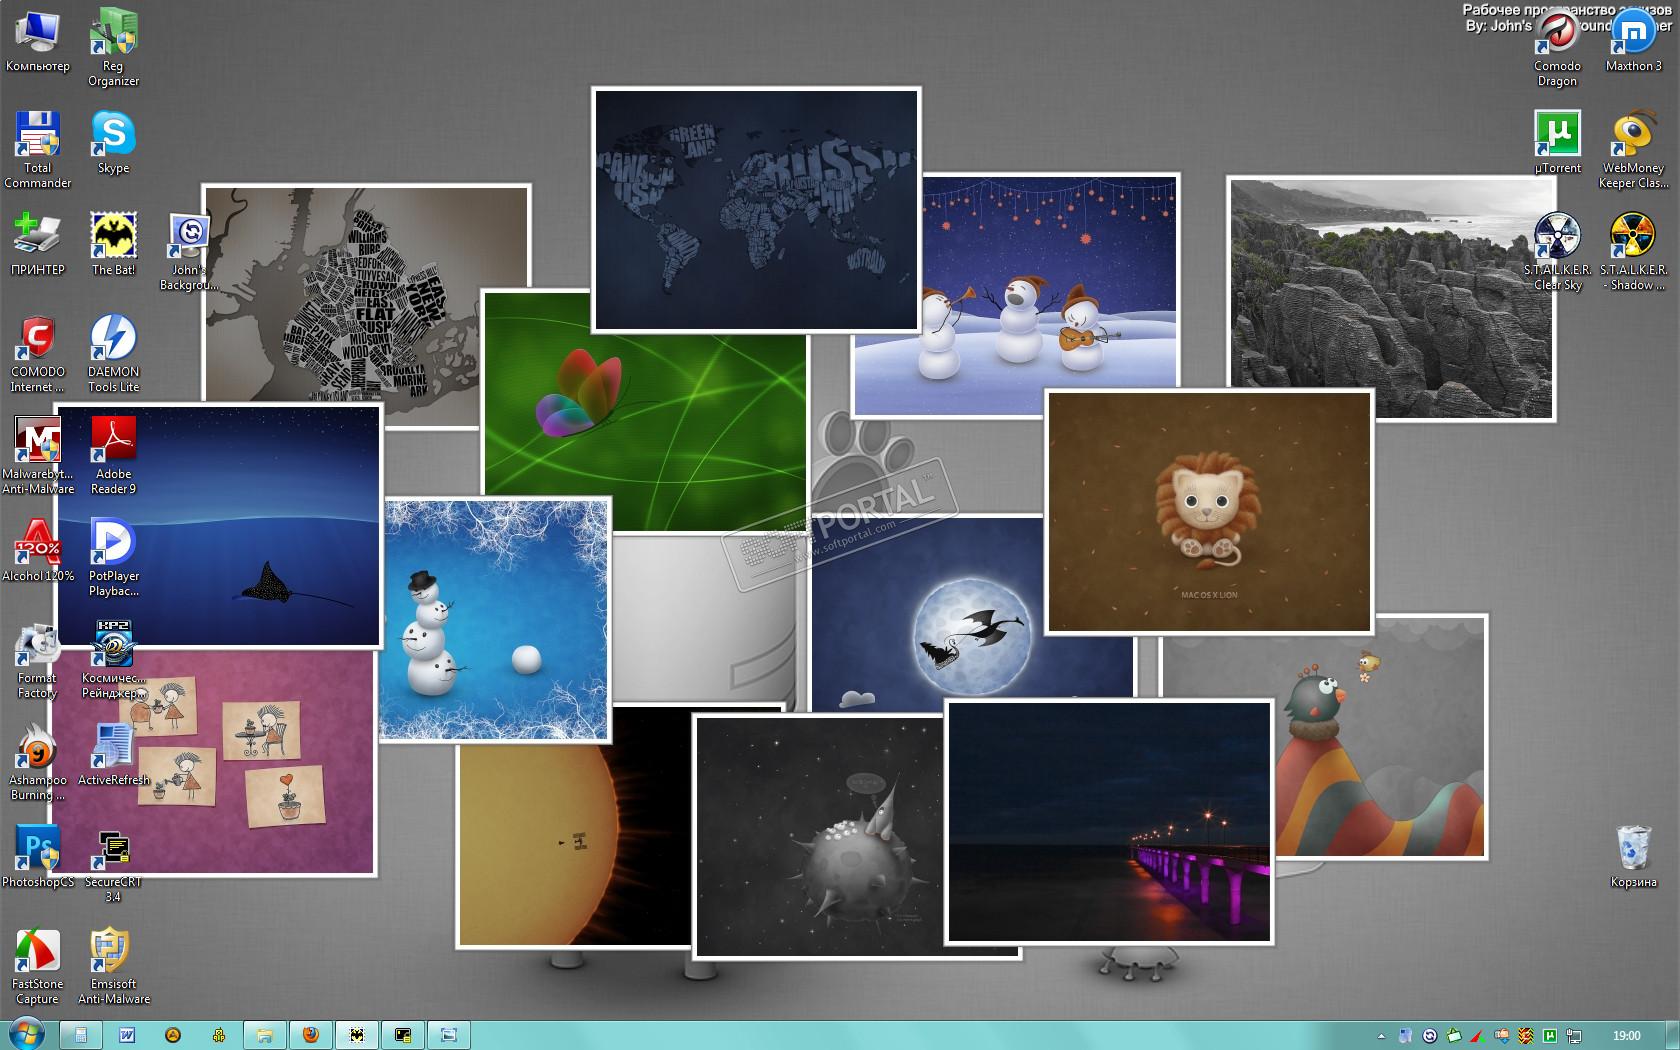Launch The Bat! mail client icon
Screen dimensions: 1680x1050
pyautogui.click(x=113, y=244)
